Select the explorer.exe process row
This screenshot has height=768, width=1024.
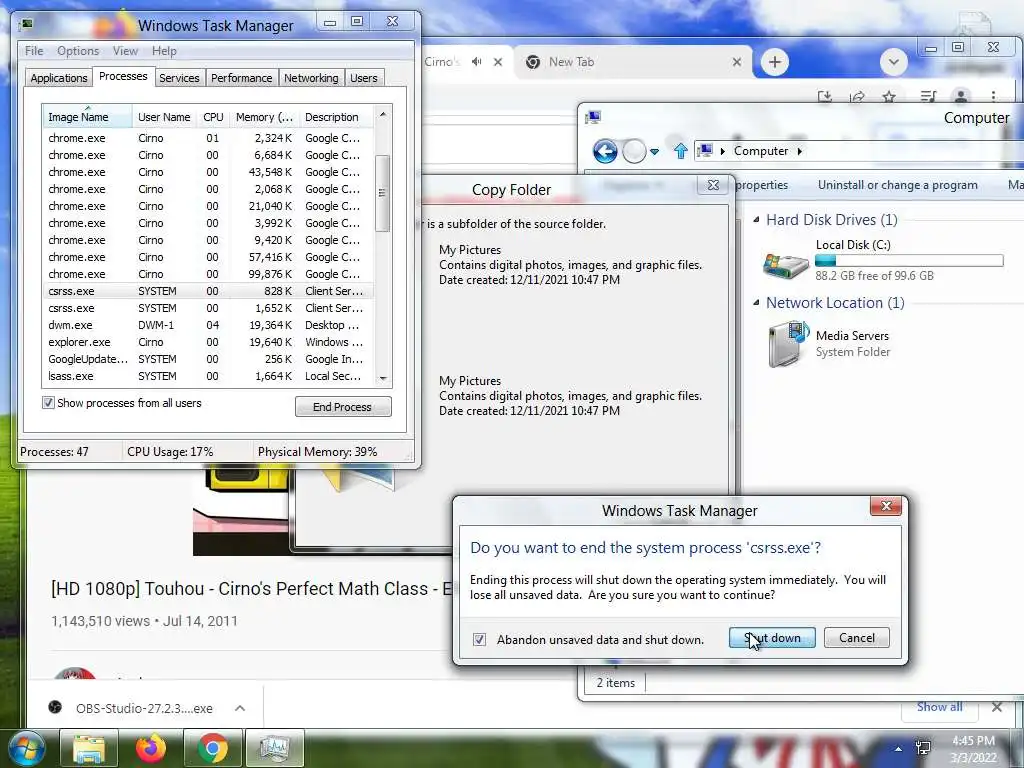208,342
